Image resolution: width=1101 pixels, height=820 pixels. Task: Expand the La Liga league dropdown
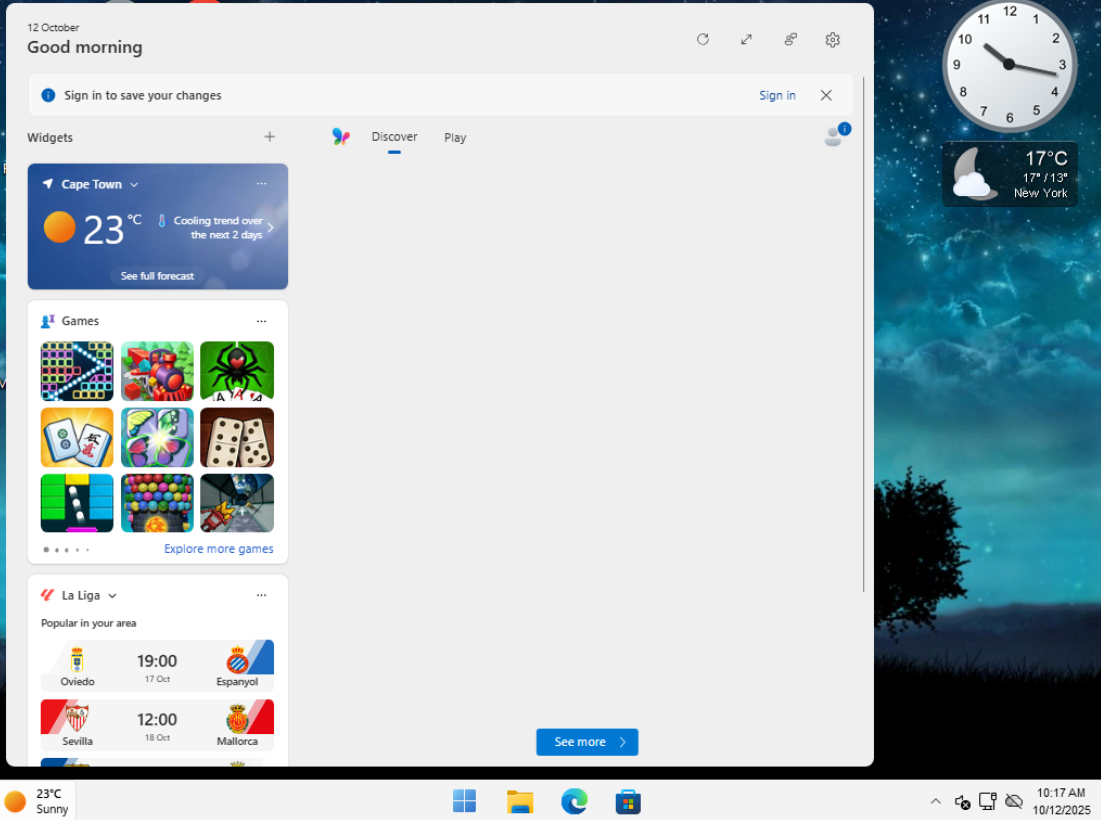(112, 596)
